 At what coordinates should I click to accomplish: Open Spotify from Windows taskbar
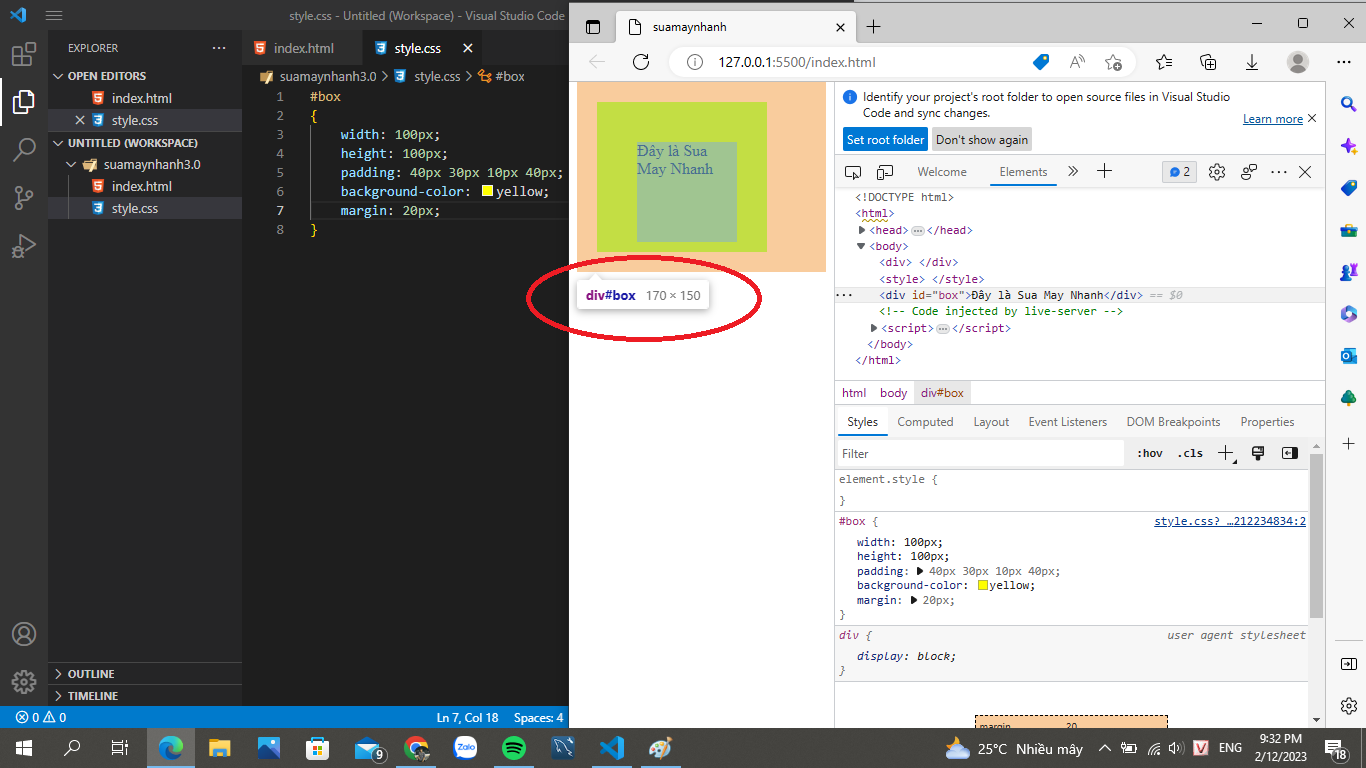tap(514, 748)
